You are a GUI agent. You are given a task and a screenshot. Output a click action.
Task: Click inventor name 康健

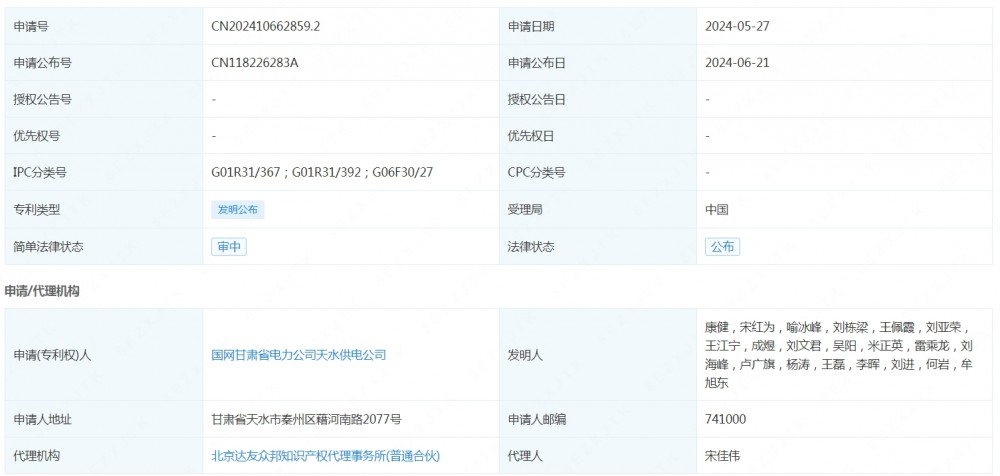click(x=717, y=327)
